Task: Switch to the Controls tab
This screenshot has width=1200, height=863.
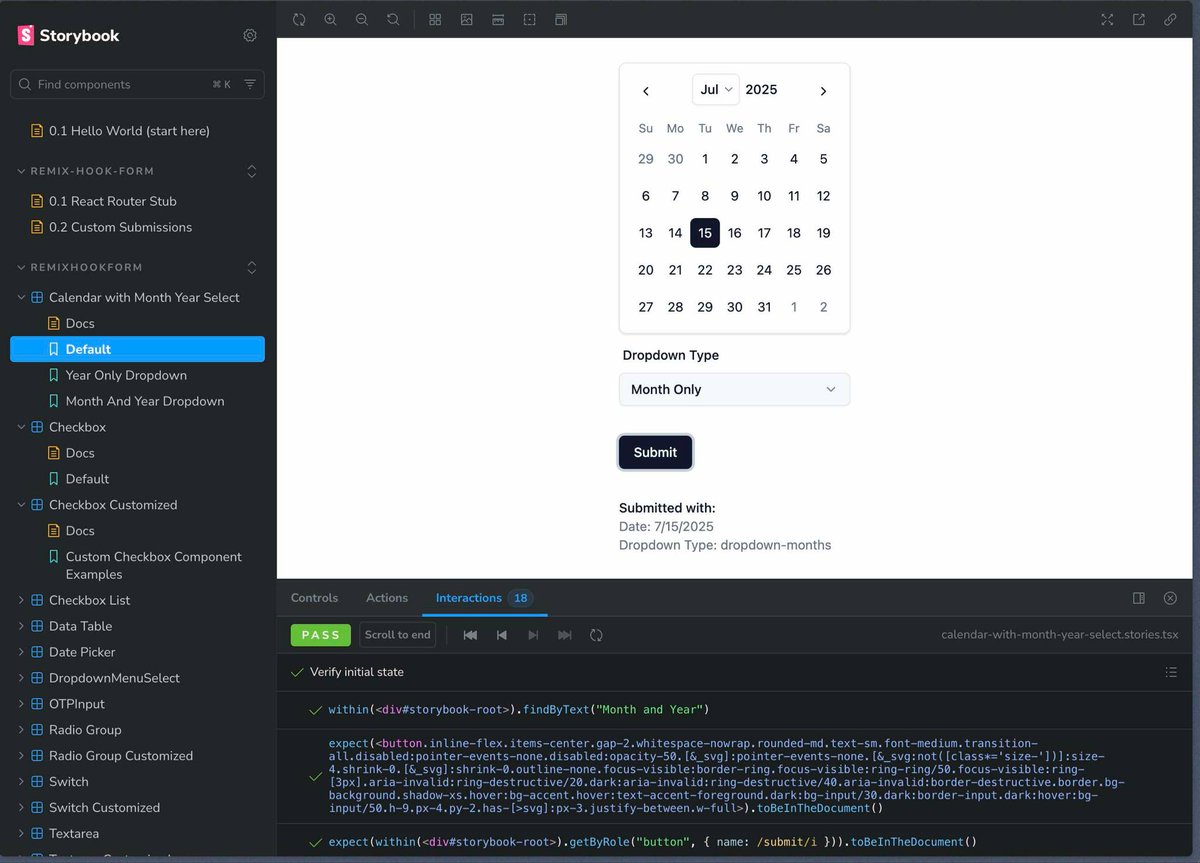Action: click(x=314, y=598)
